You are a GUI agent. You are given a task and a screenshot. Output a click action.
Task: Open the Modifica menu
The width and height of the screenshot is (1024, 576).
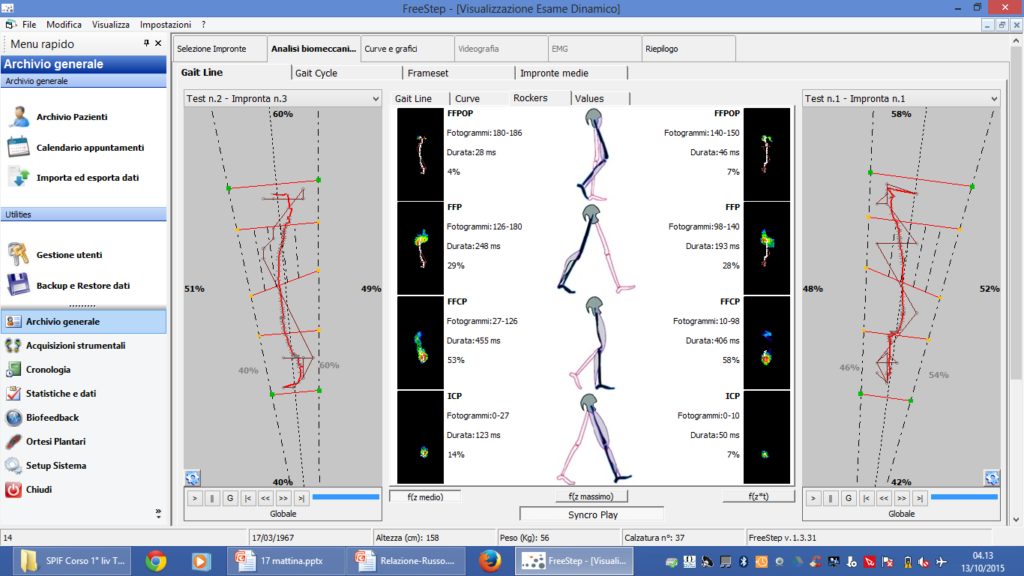click(x=64, y=25)
